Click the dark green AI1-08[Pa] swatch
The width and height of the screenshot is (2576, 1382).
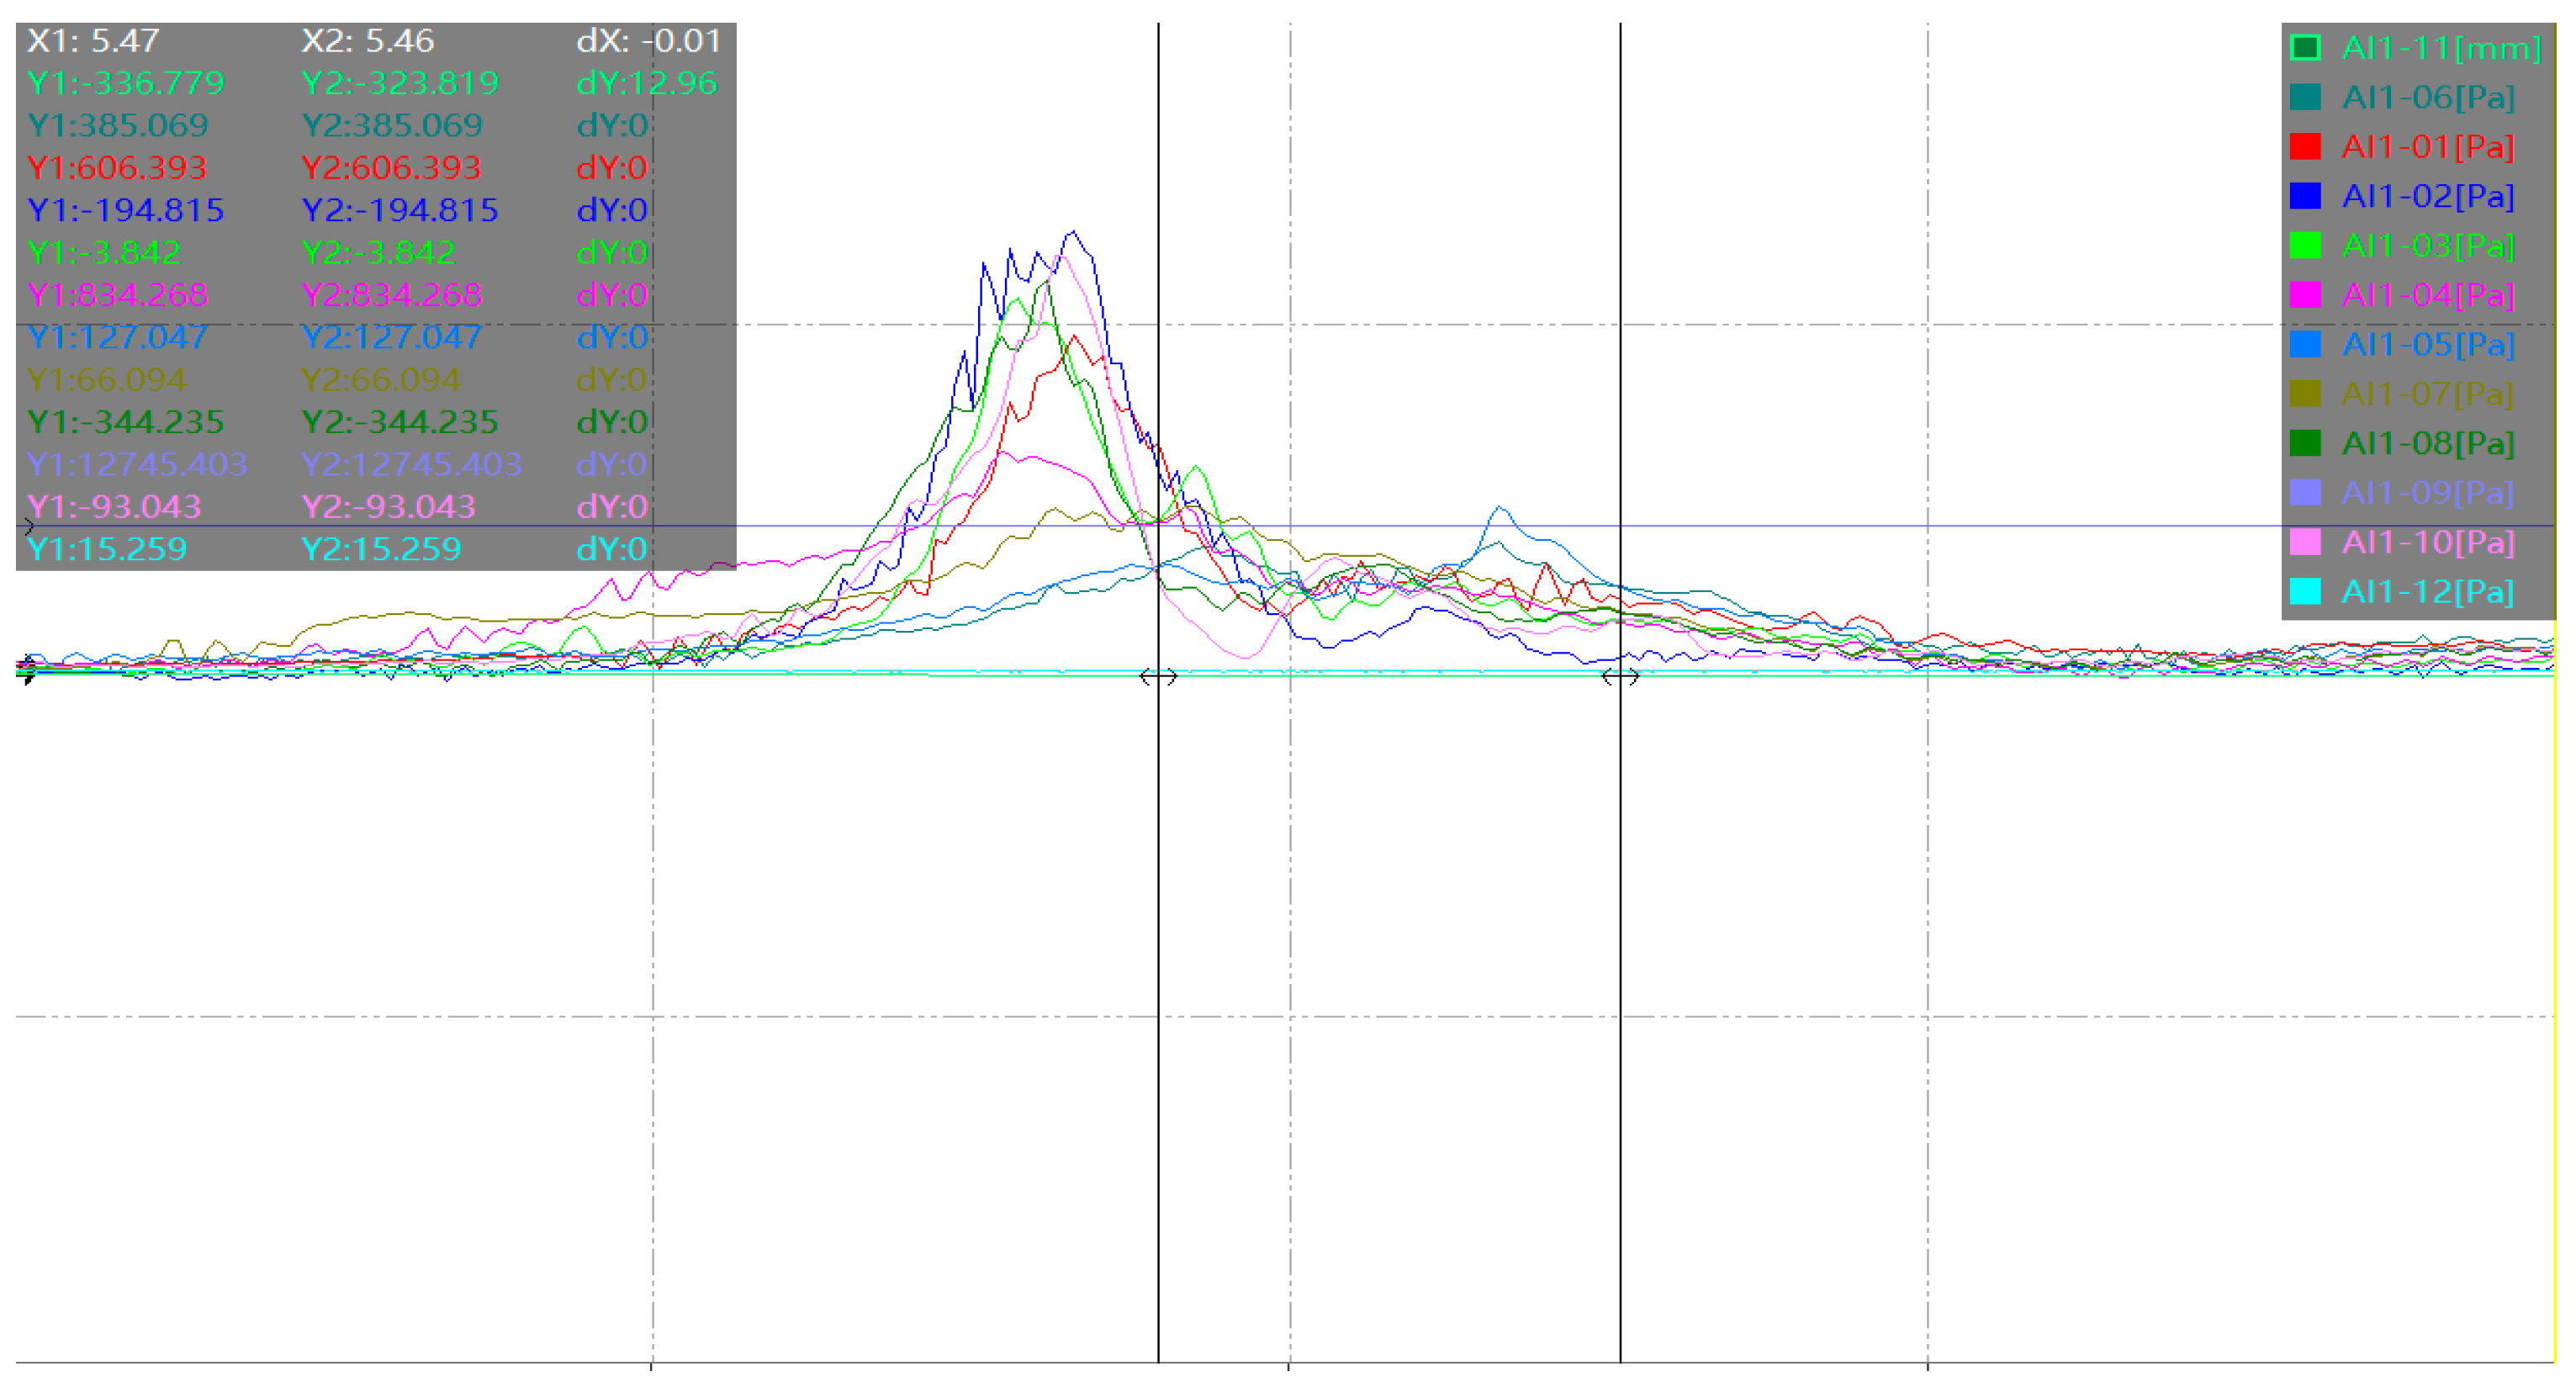[x=2304, y=443]
